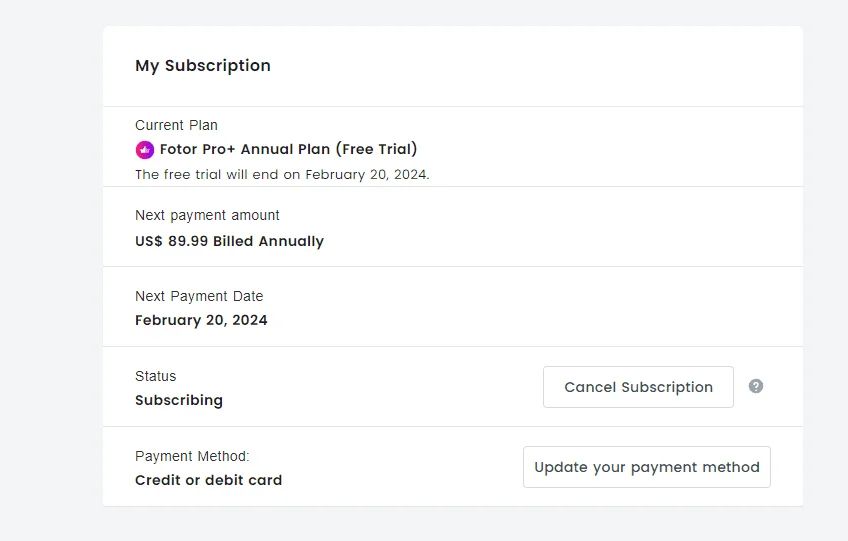Select US$ 89.99 Billed Annually value
Image resolution: width=848 pixels, height=541 pixels.
(229, 241)
